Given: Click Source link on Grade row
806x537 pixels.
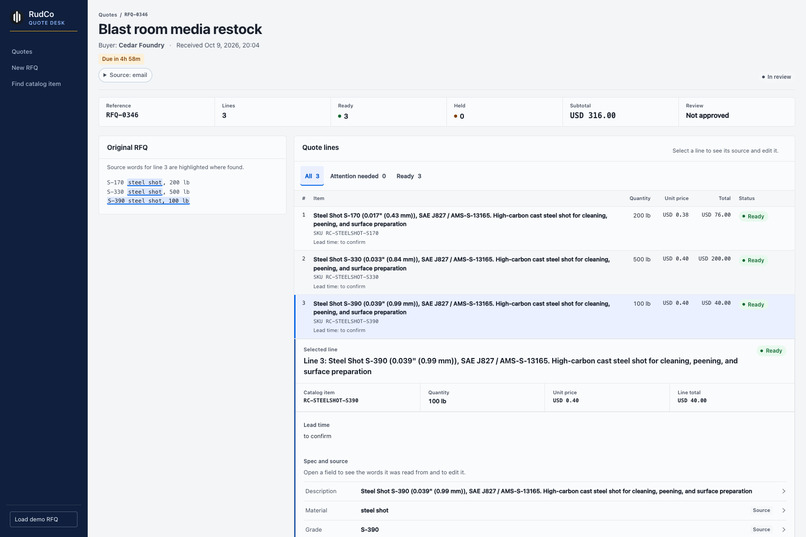Looking at the screenshot, I should click(x=761, y=529).
